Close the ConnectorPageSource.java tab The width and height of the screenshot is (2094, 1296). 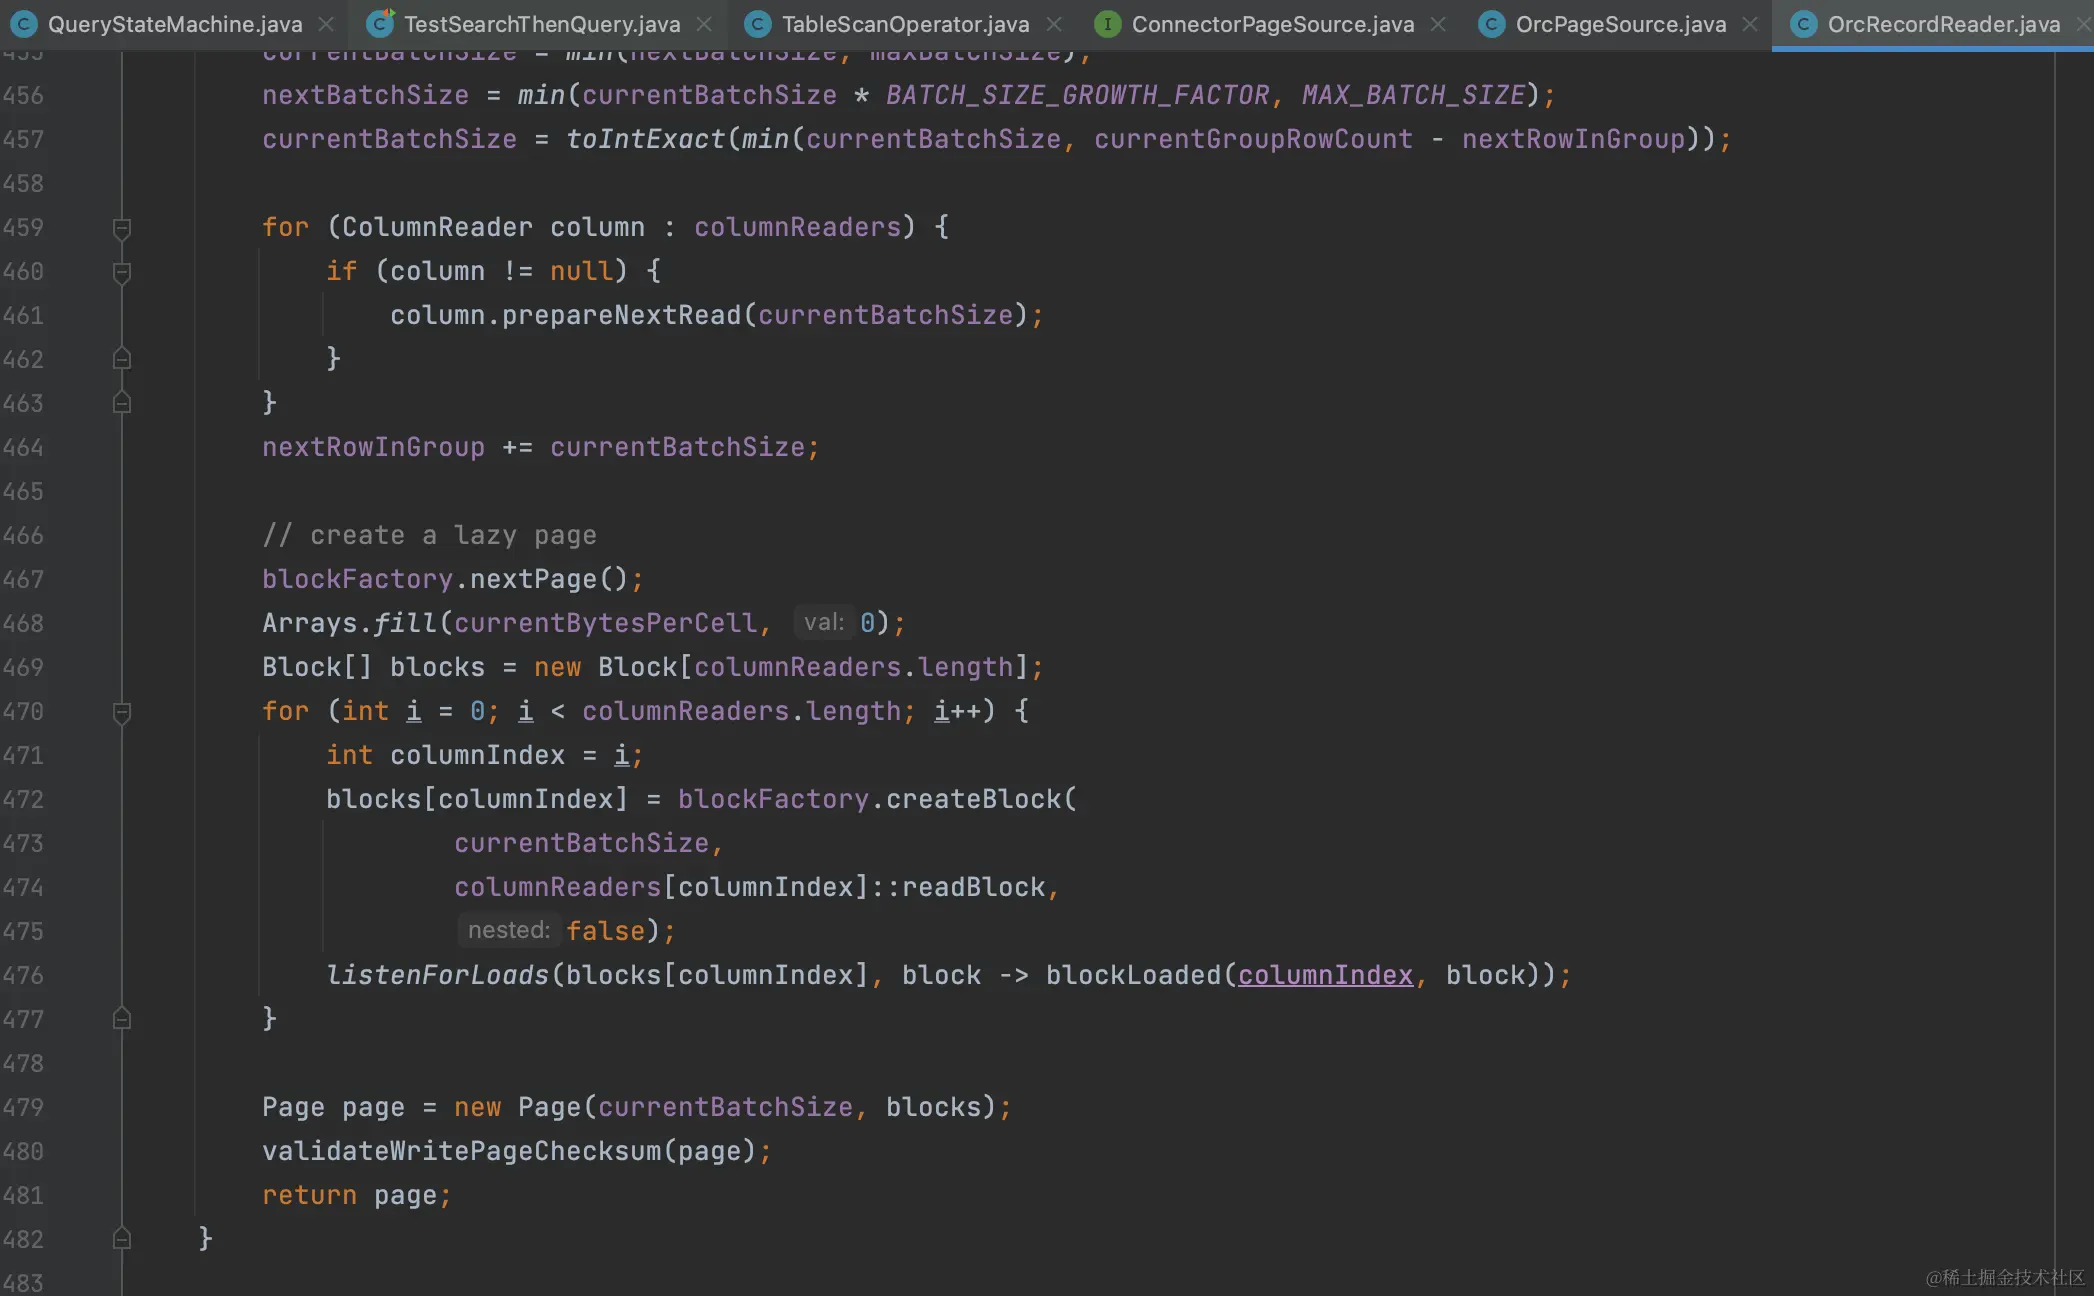click(1438, 24)
